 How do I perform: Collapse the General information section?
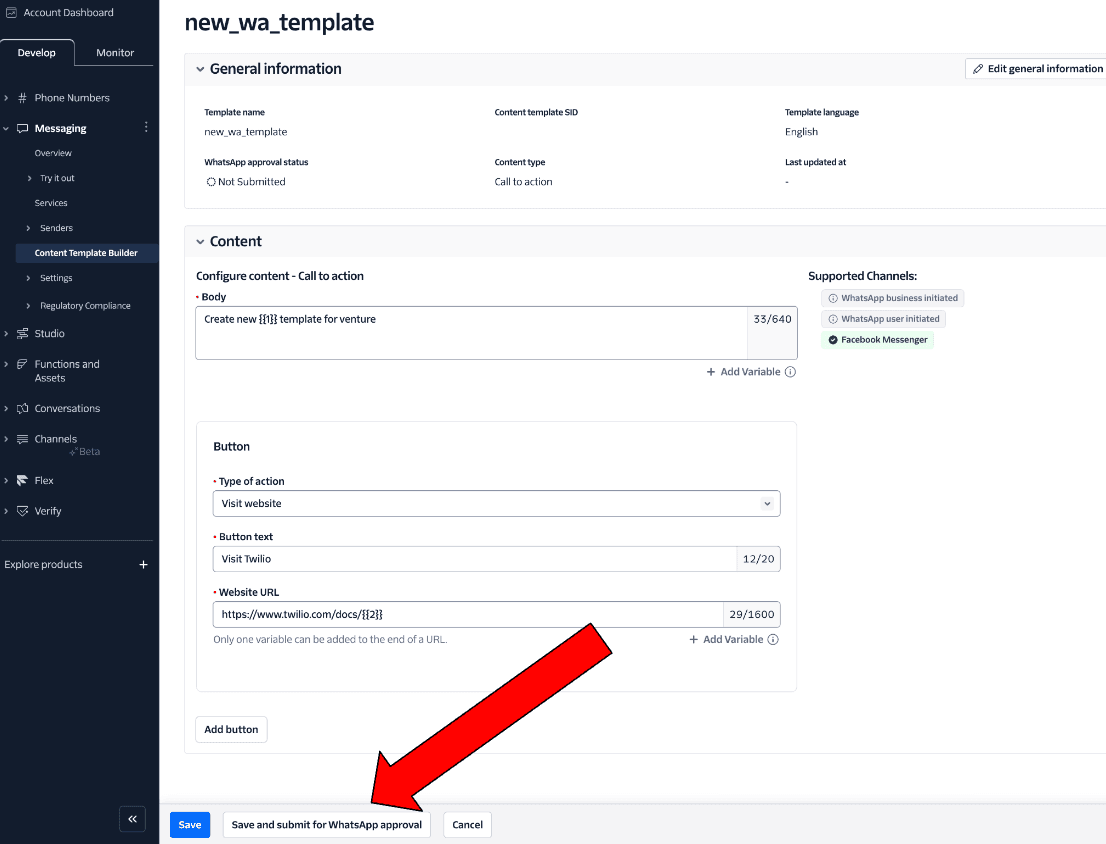[x=200, y=68]
